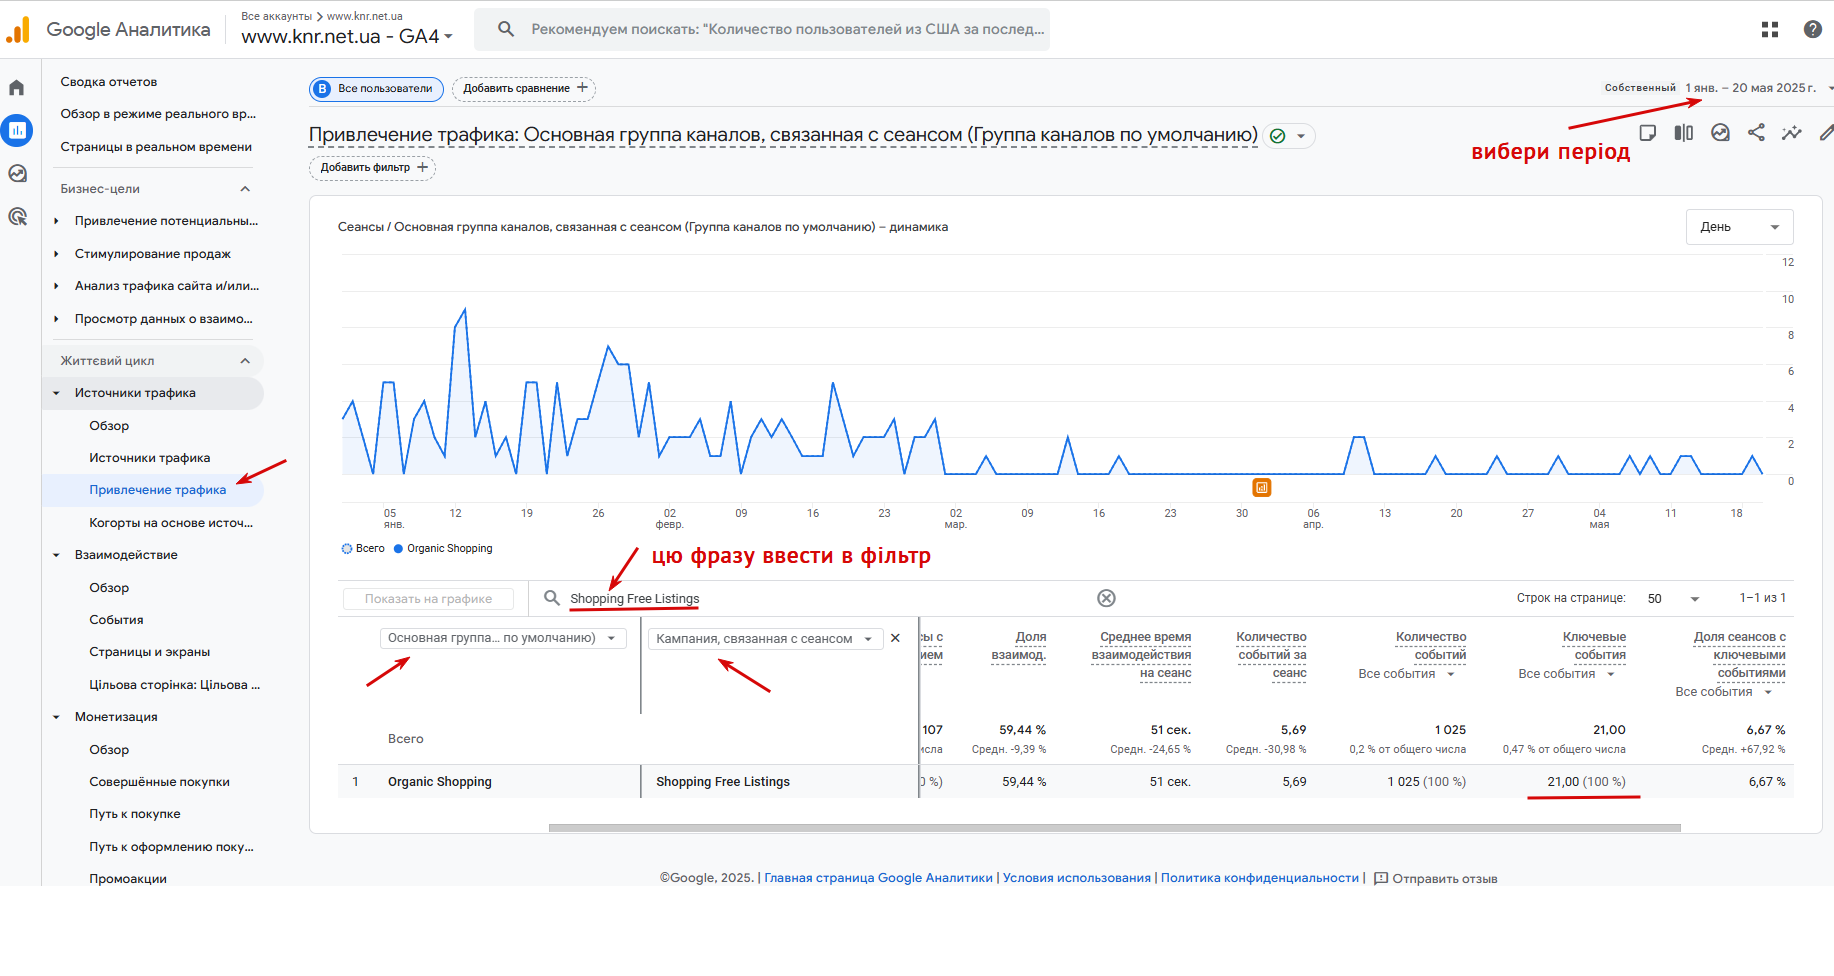Click the search magnifier icon in top bar

pos(506,29)
